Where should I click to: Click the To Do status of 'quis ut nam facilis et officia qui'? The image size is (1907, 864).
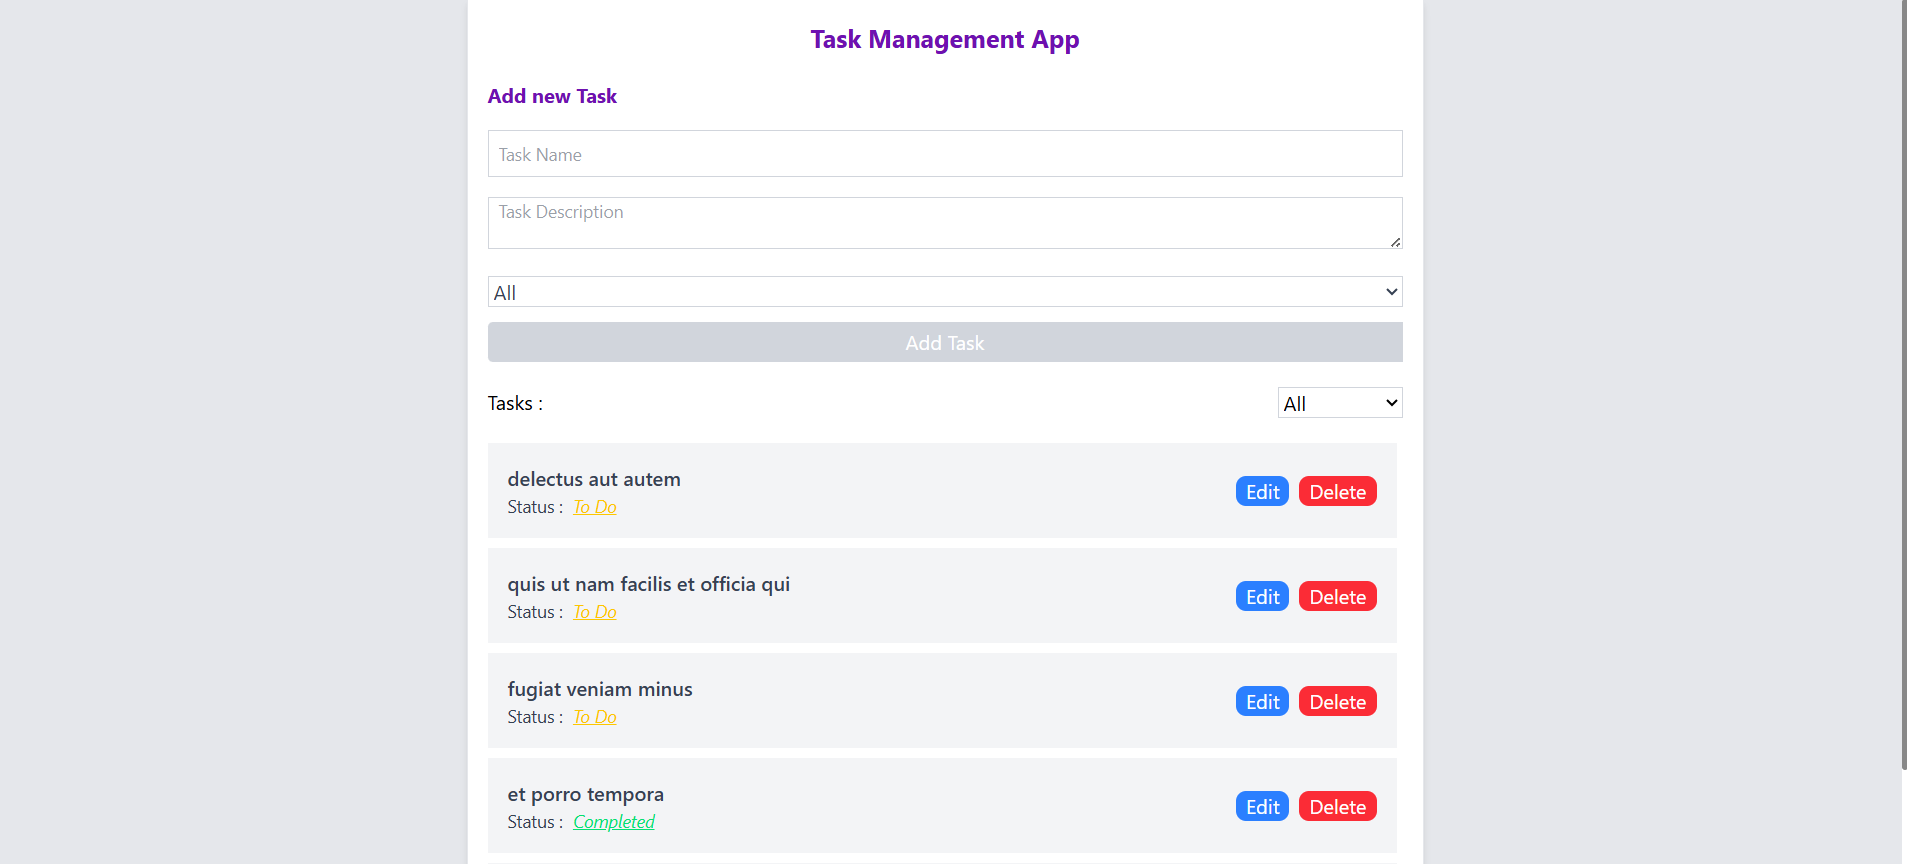point(595,612)
